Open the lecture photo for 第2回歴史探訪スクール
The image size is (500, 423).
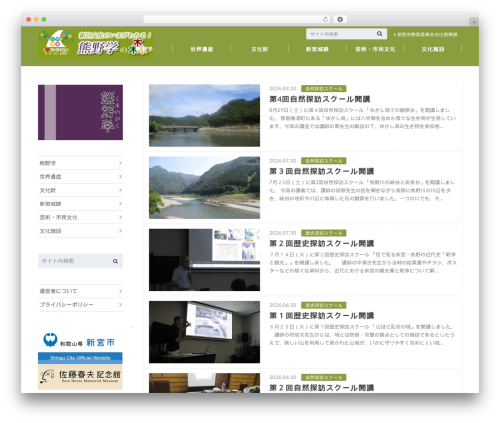click(x=204, y=260)
